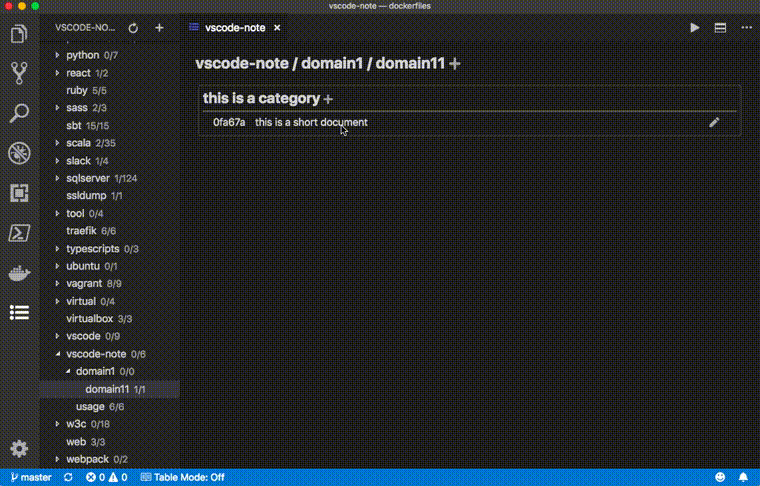This screenshot has width=760, height=486.
Task: Select the web 3/3 item
Action: [x=110, y=441]
